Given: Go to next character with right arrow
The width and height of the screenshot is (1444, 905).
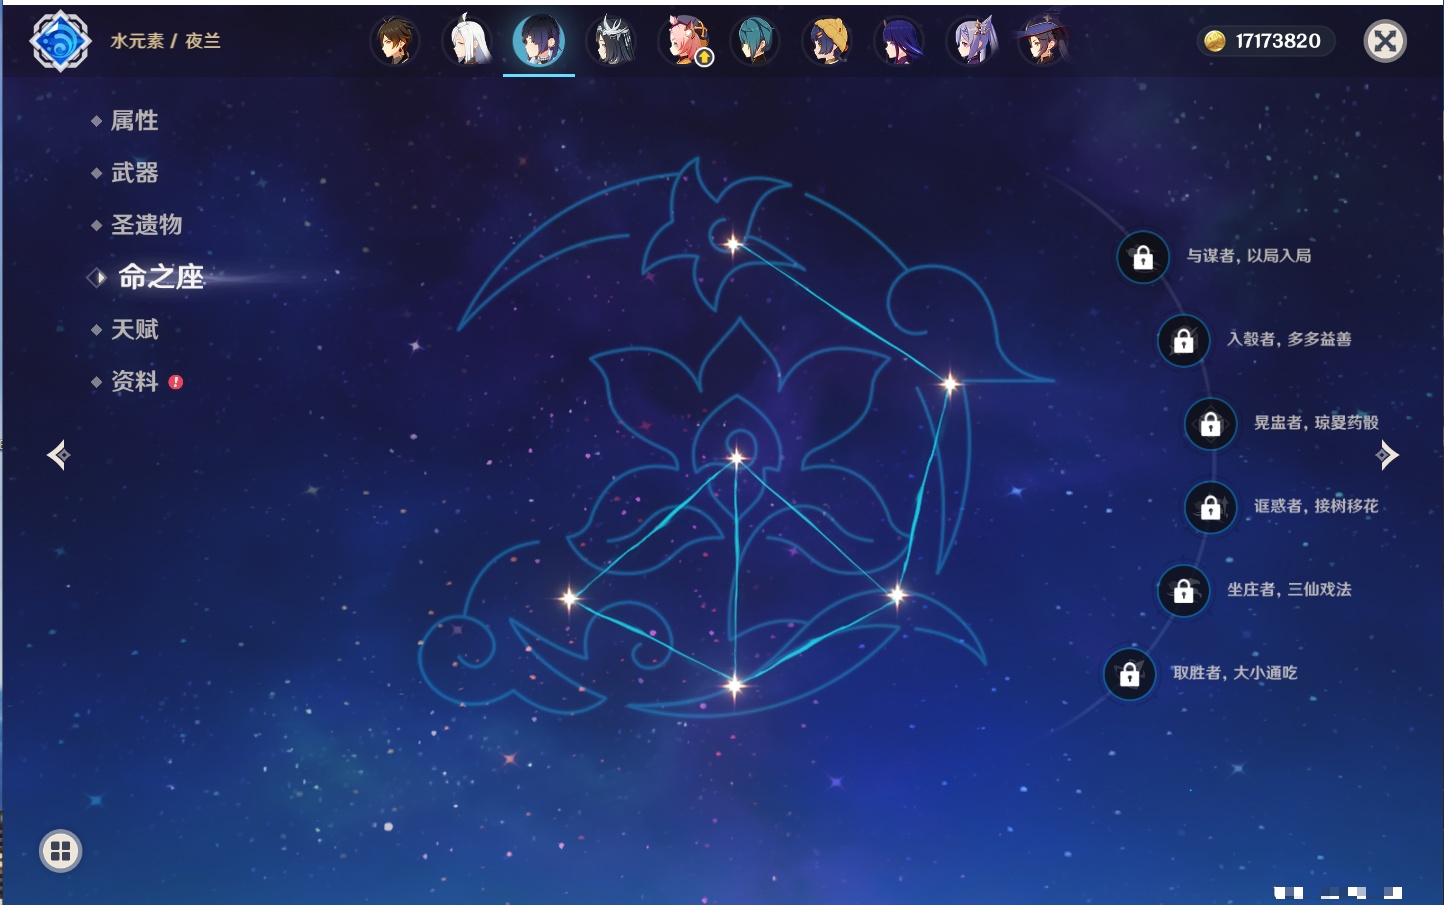Looking at the screenshot, I should [x=1387, y=455].
